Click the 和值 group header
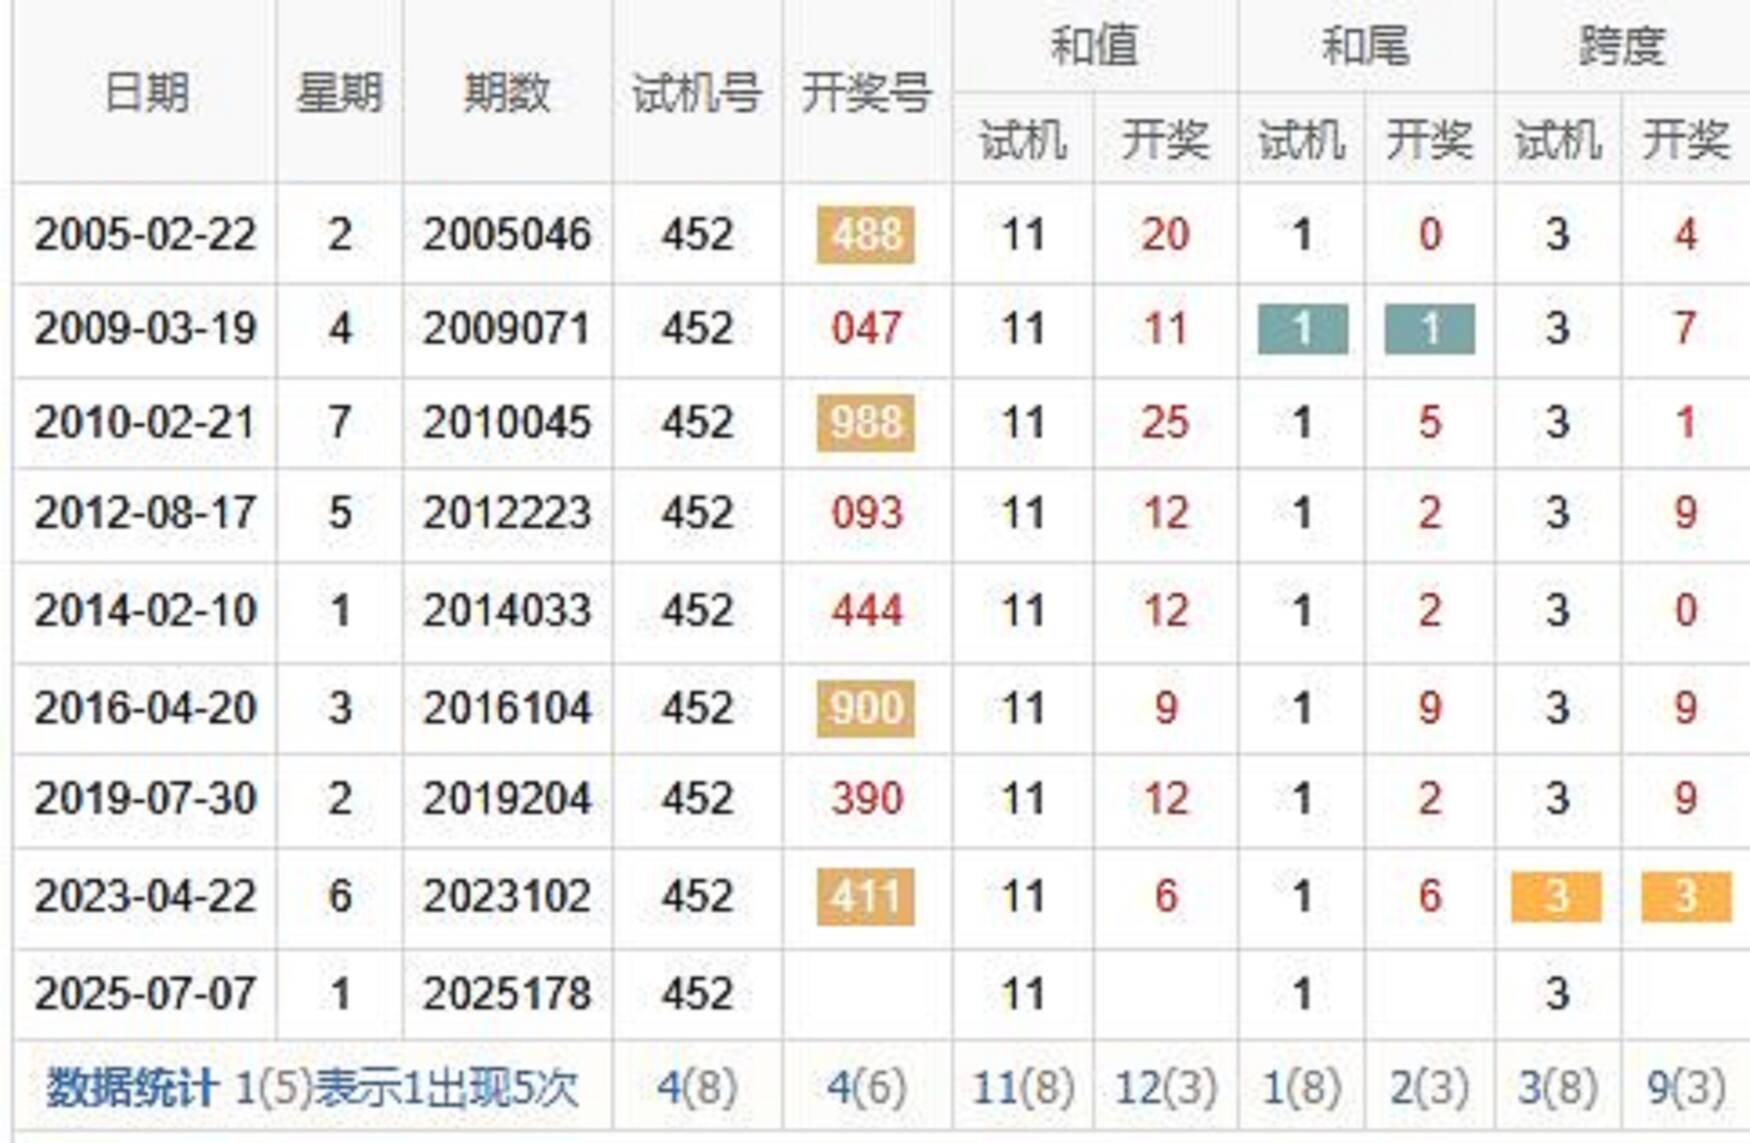The width and height of the screenshot is (1750, 1143). pyautogui.click(x=1094, y=46)
